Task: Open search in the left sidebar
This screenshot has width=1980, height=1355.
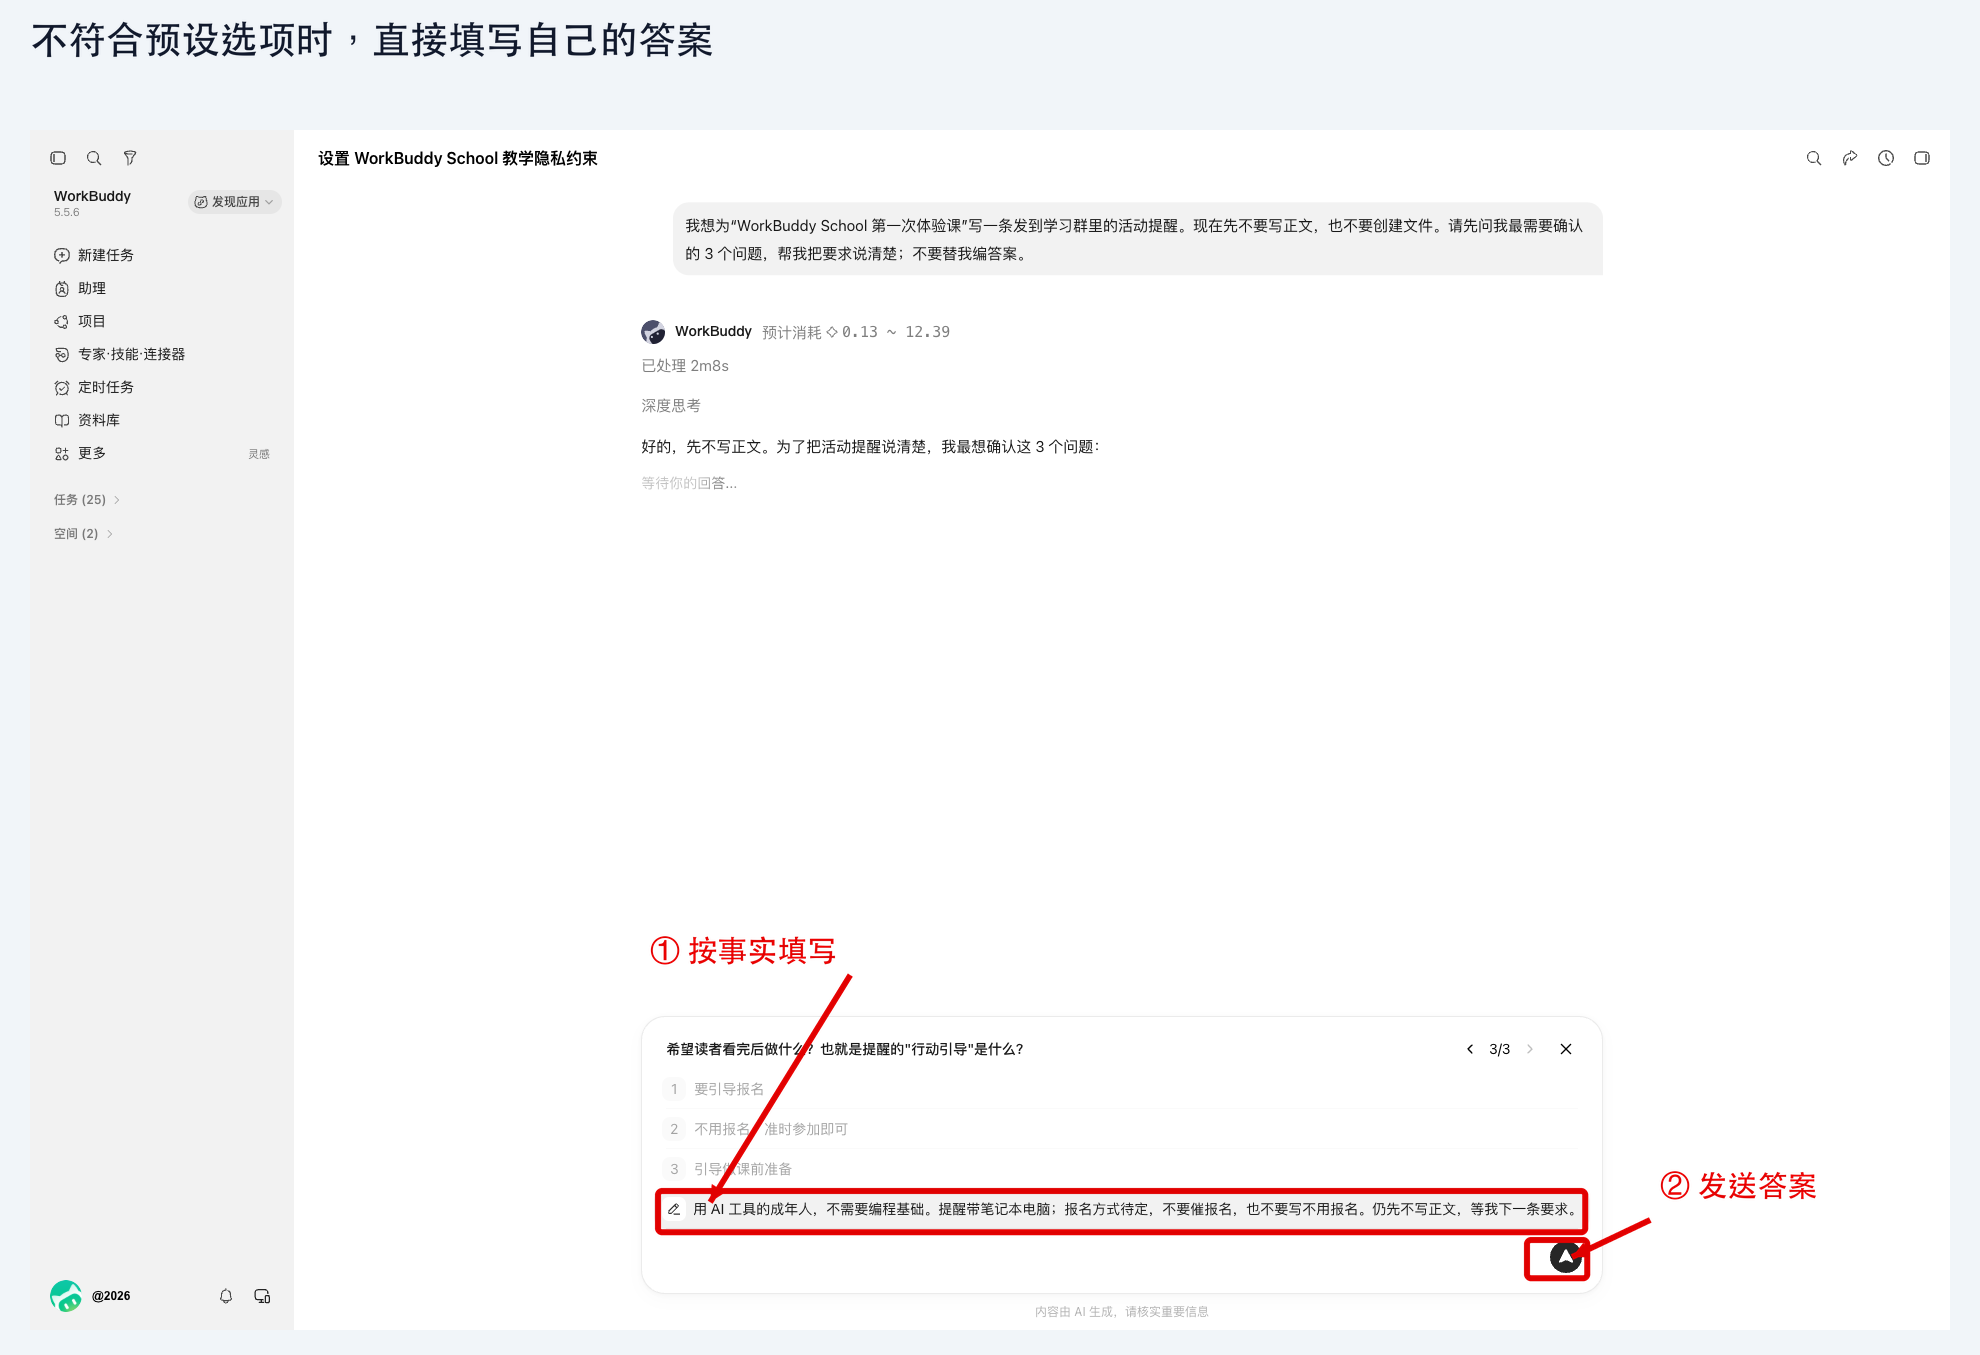Action: point(94,158)
